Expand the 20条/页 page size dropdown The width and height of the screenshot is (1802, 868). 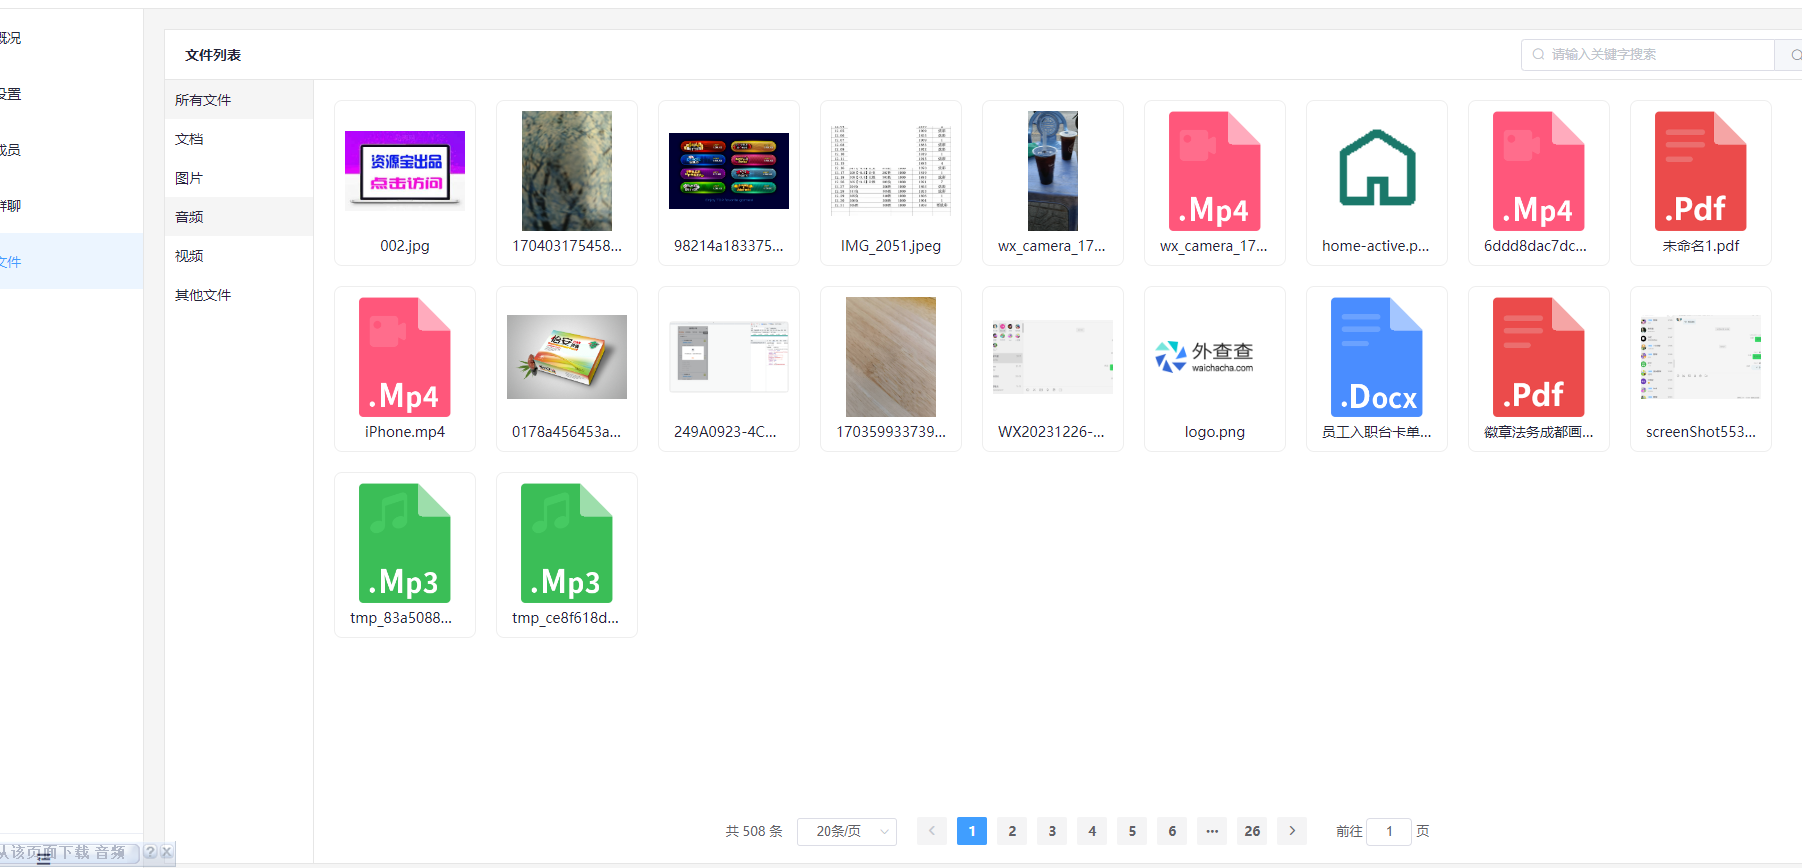coord(846,831)
